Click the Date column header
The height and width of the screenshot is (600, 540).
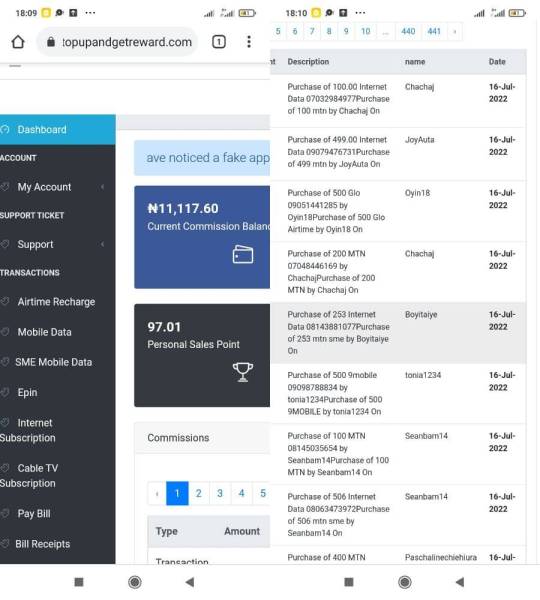497,62
